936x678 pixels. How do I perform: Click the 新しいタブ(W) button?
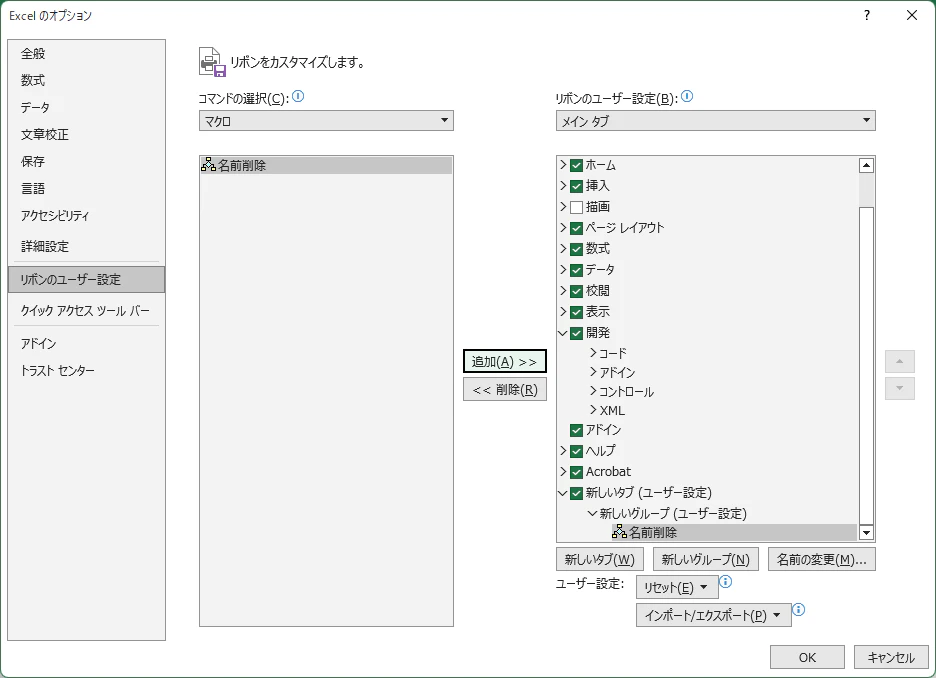coord(600,559)
